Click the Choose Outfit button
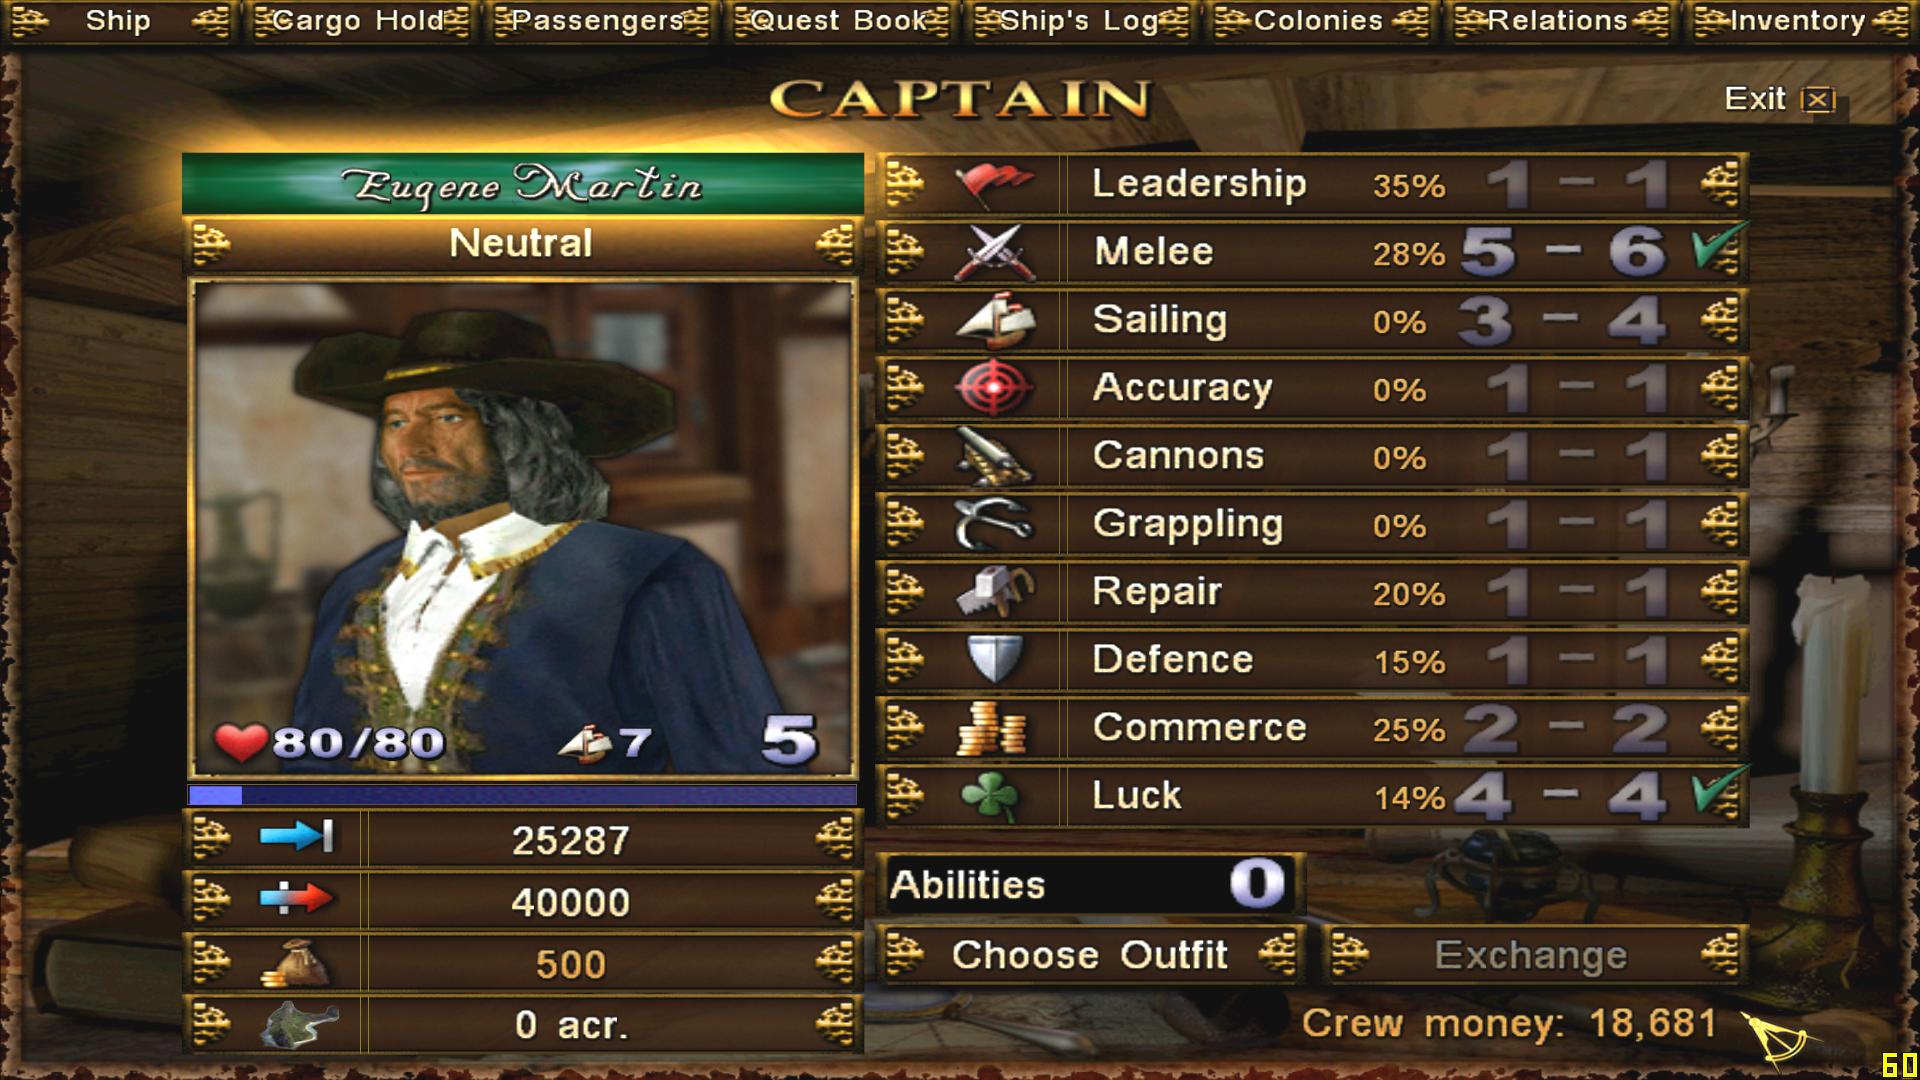1920x1080 pixels. pos(1090,955)
